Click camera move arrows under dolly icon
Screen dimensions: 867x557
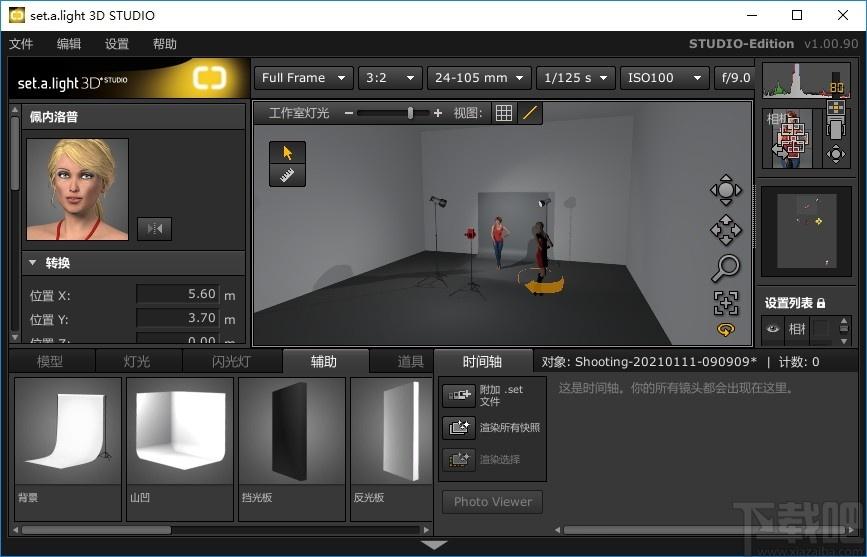pyautogui.click(x=835, y=154)
